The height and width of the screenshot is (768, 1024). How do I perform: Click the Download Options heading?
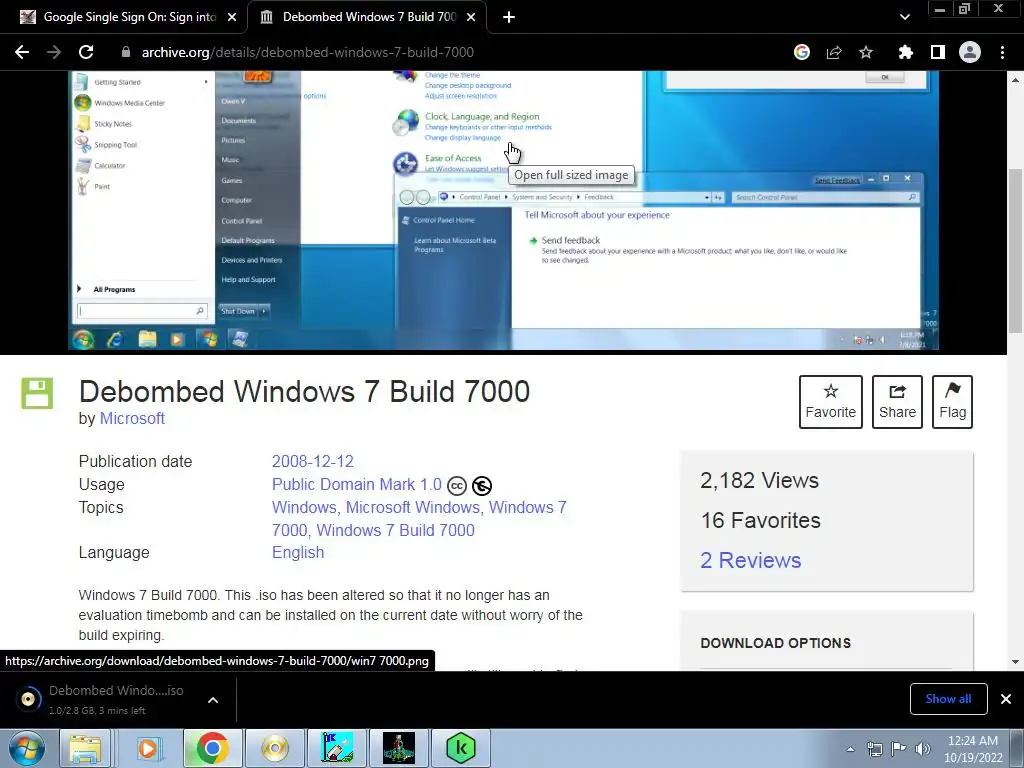(775, 643)
